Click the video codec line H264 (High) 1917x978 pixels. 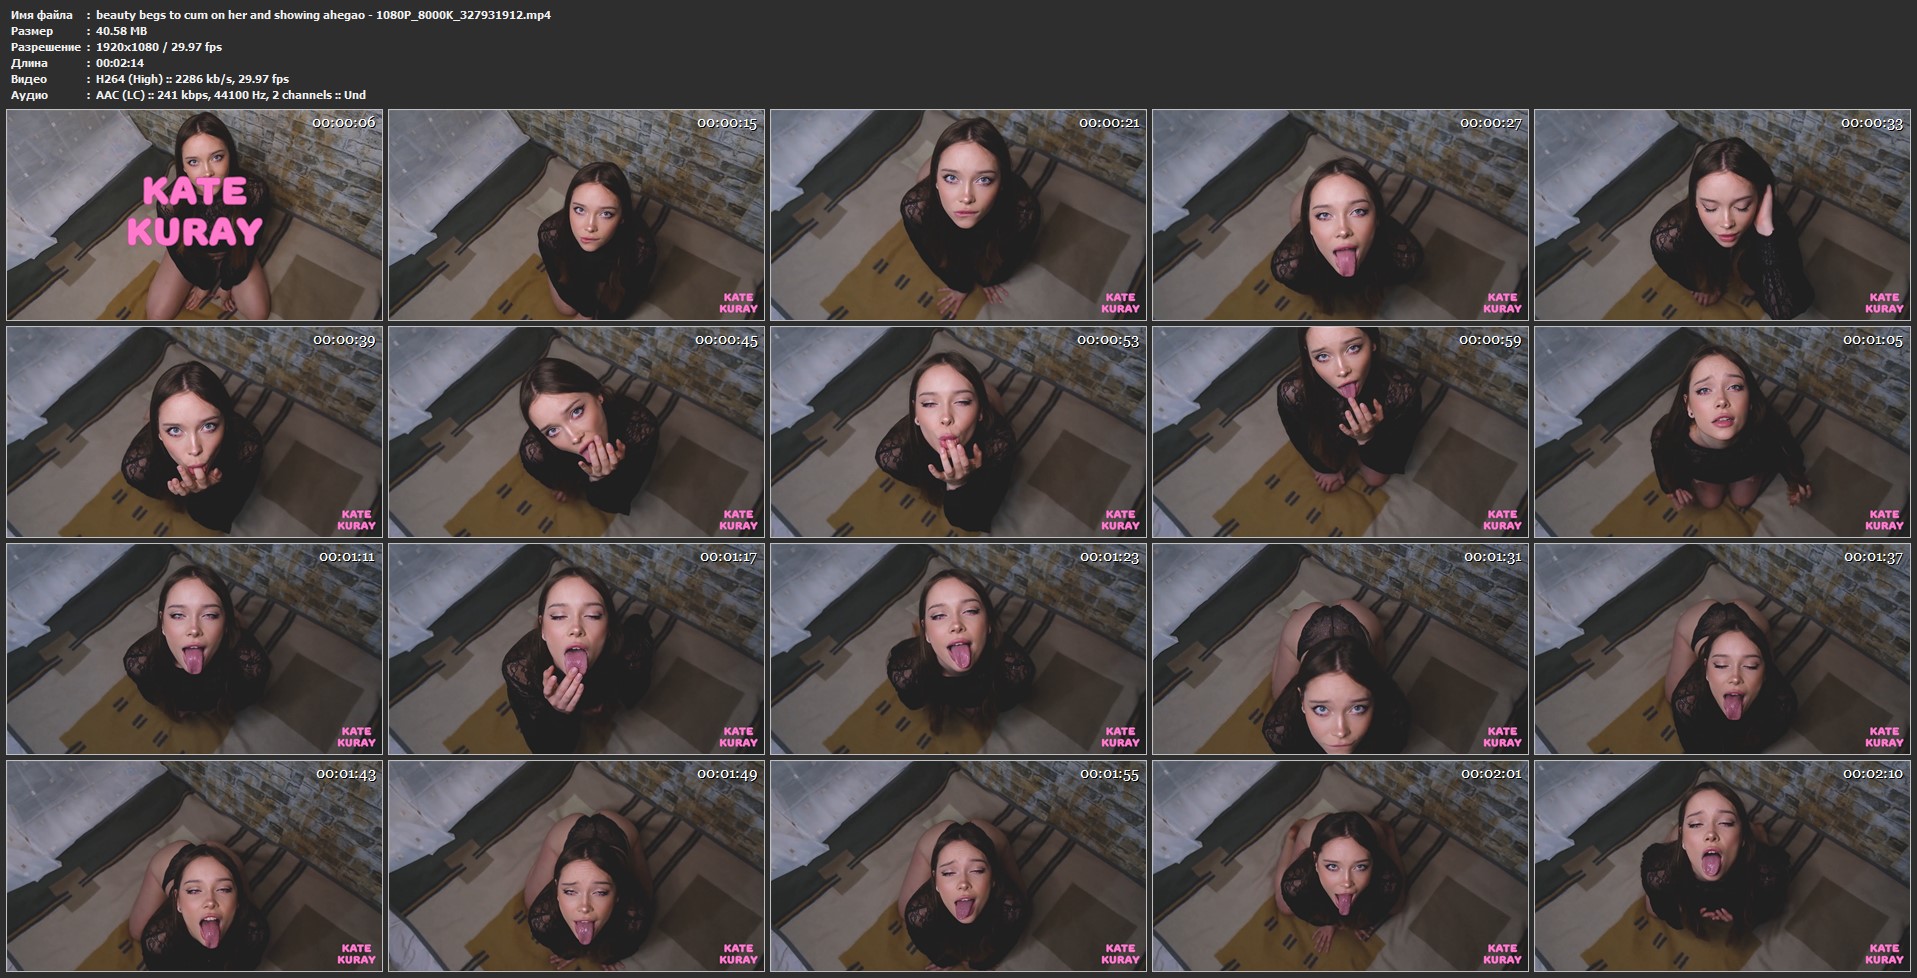192,79
